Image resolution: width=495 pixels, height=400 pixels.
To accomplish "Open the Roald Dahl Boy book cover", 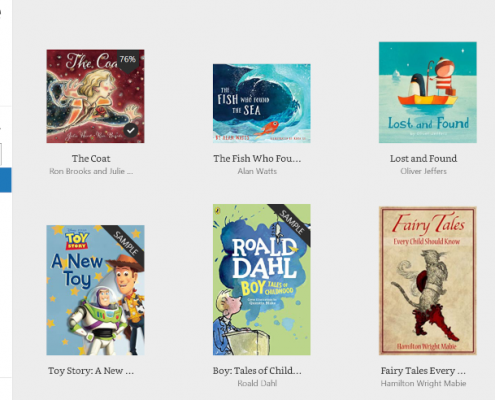I will (262, 280).
